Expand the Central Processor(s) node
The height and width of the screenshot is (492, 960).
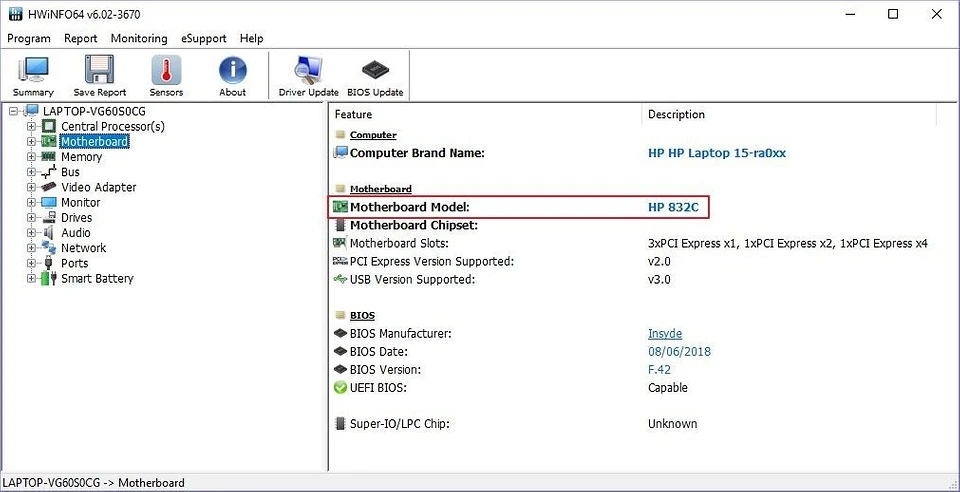32,127
